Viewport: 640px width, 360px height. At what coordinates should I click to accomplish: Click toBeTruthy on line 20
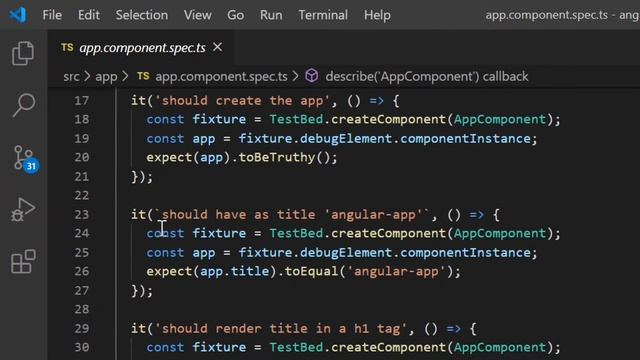pyautogui.click(x=277, y=157)
